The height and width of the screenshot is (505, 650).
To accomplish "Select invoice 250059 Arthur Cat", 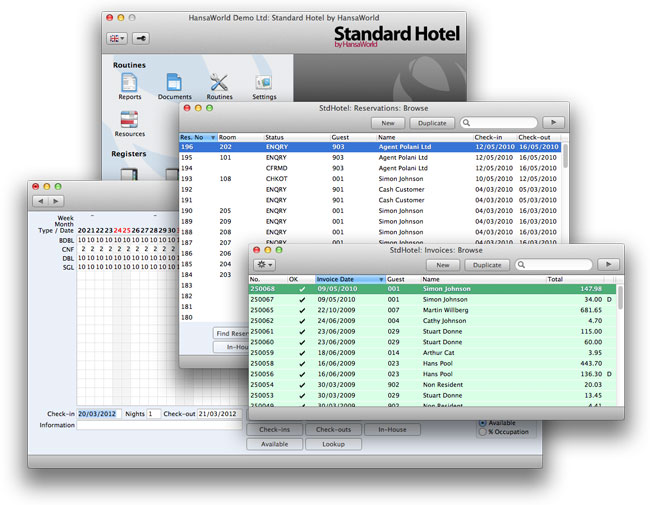I will [432, 353].
